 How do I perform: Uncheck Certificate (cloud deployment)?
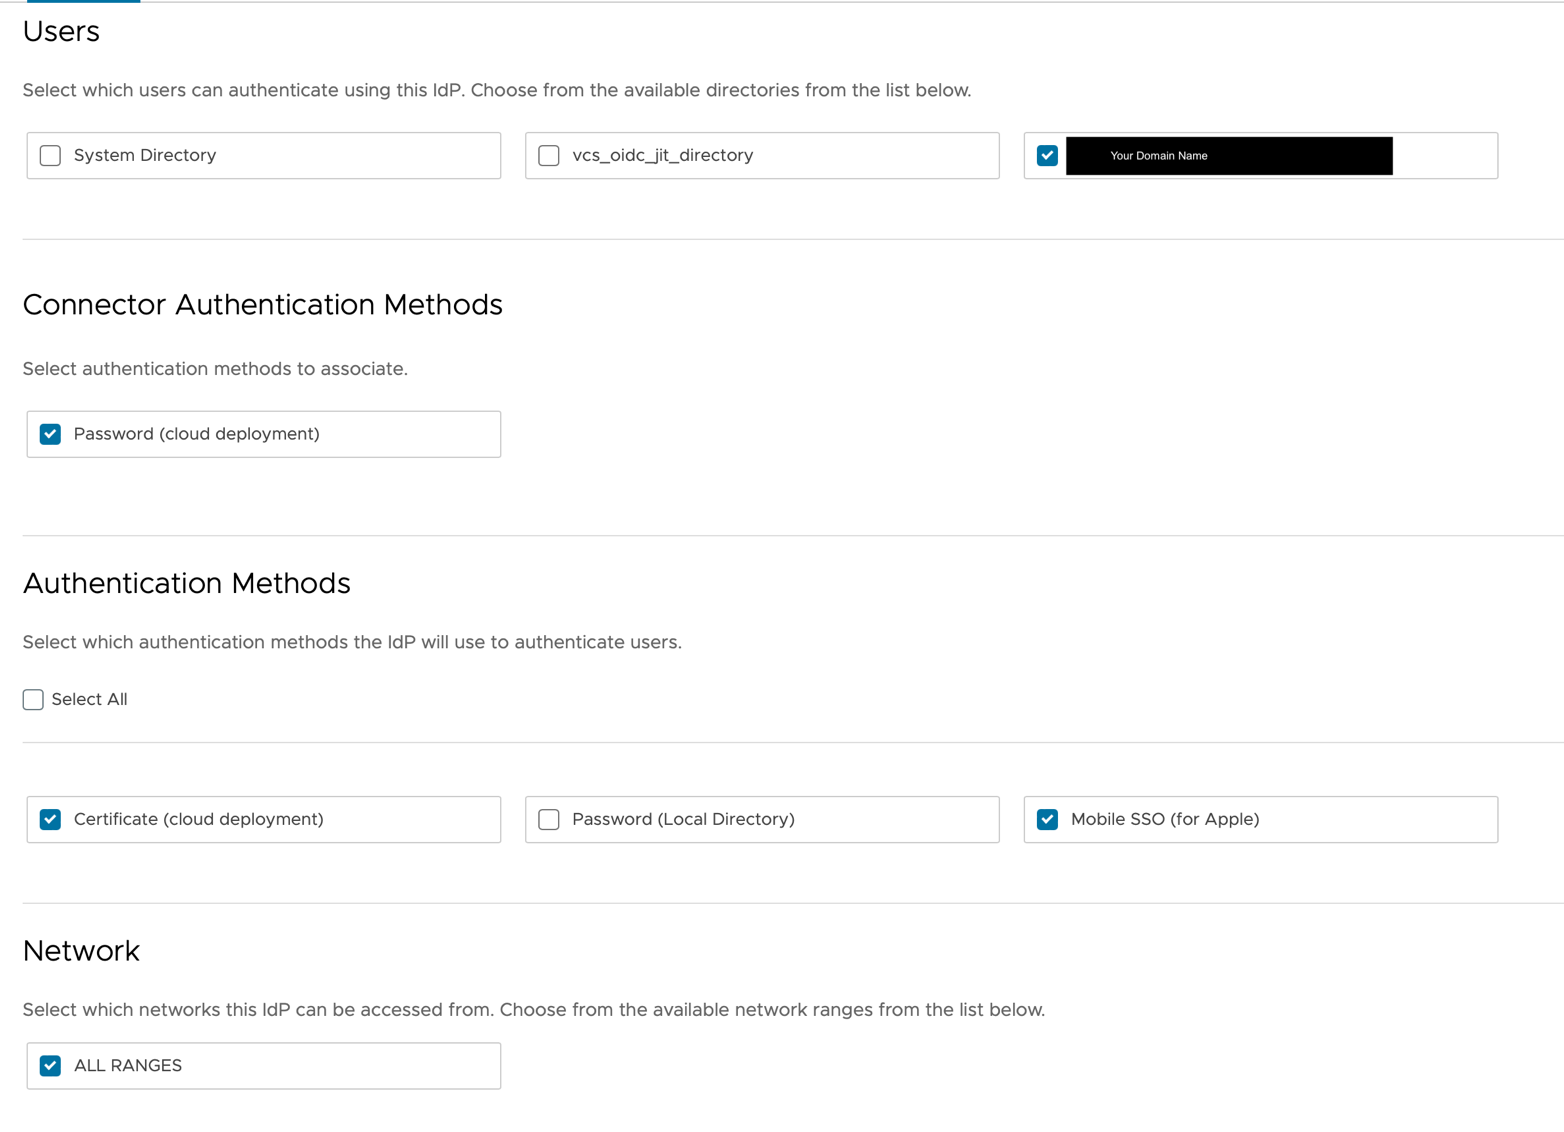point(50,819)
